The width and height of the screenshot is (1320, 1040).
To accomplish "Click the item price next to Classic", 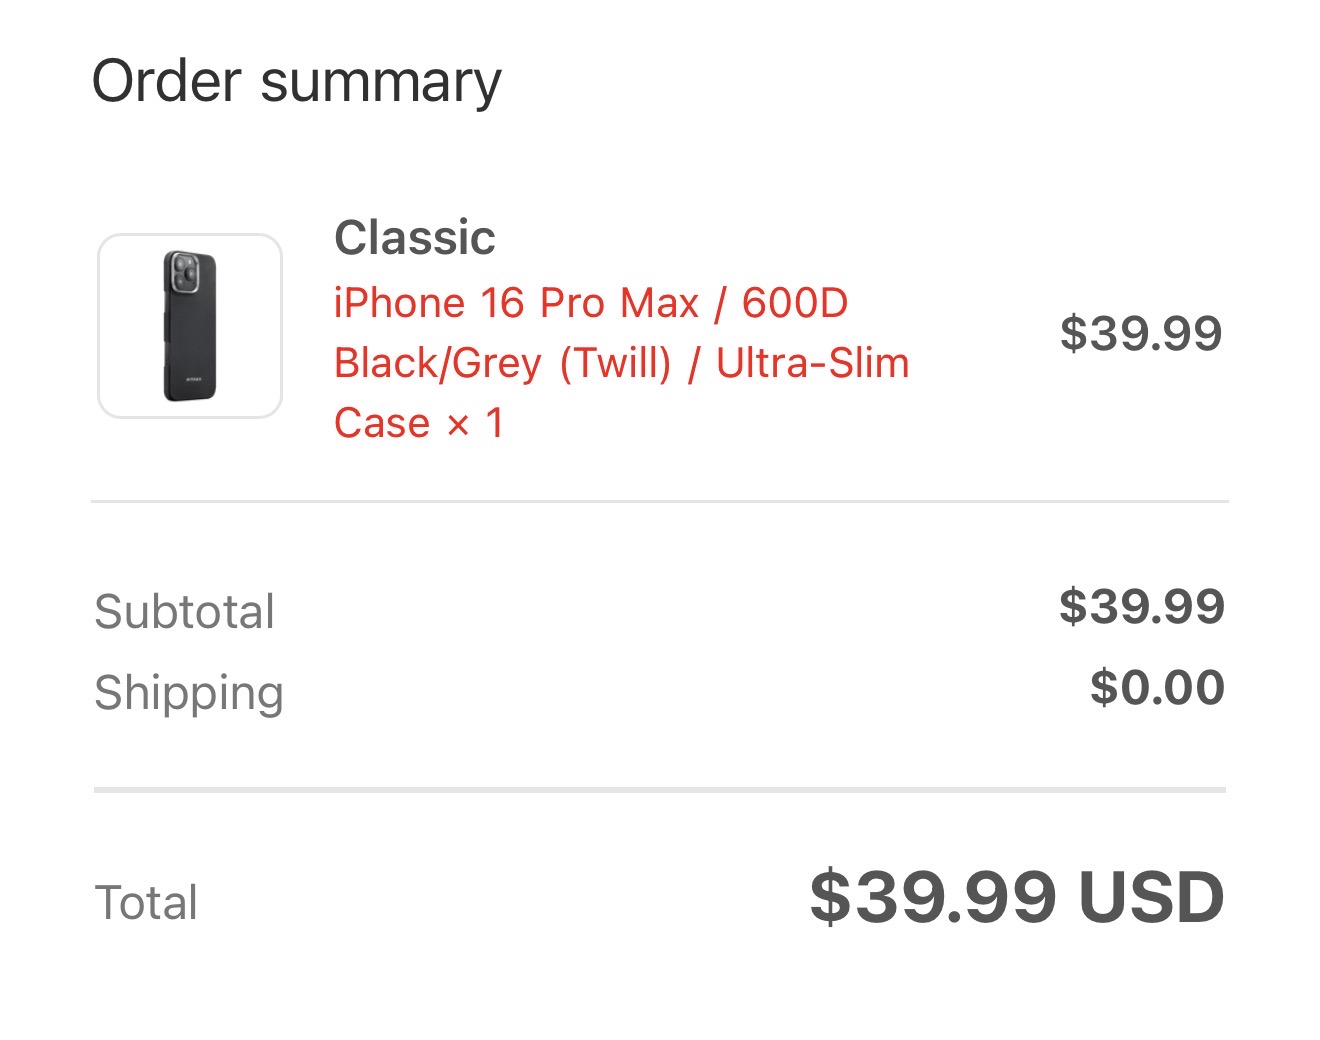I will click(x=1141, y=333).
